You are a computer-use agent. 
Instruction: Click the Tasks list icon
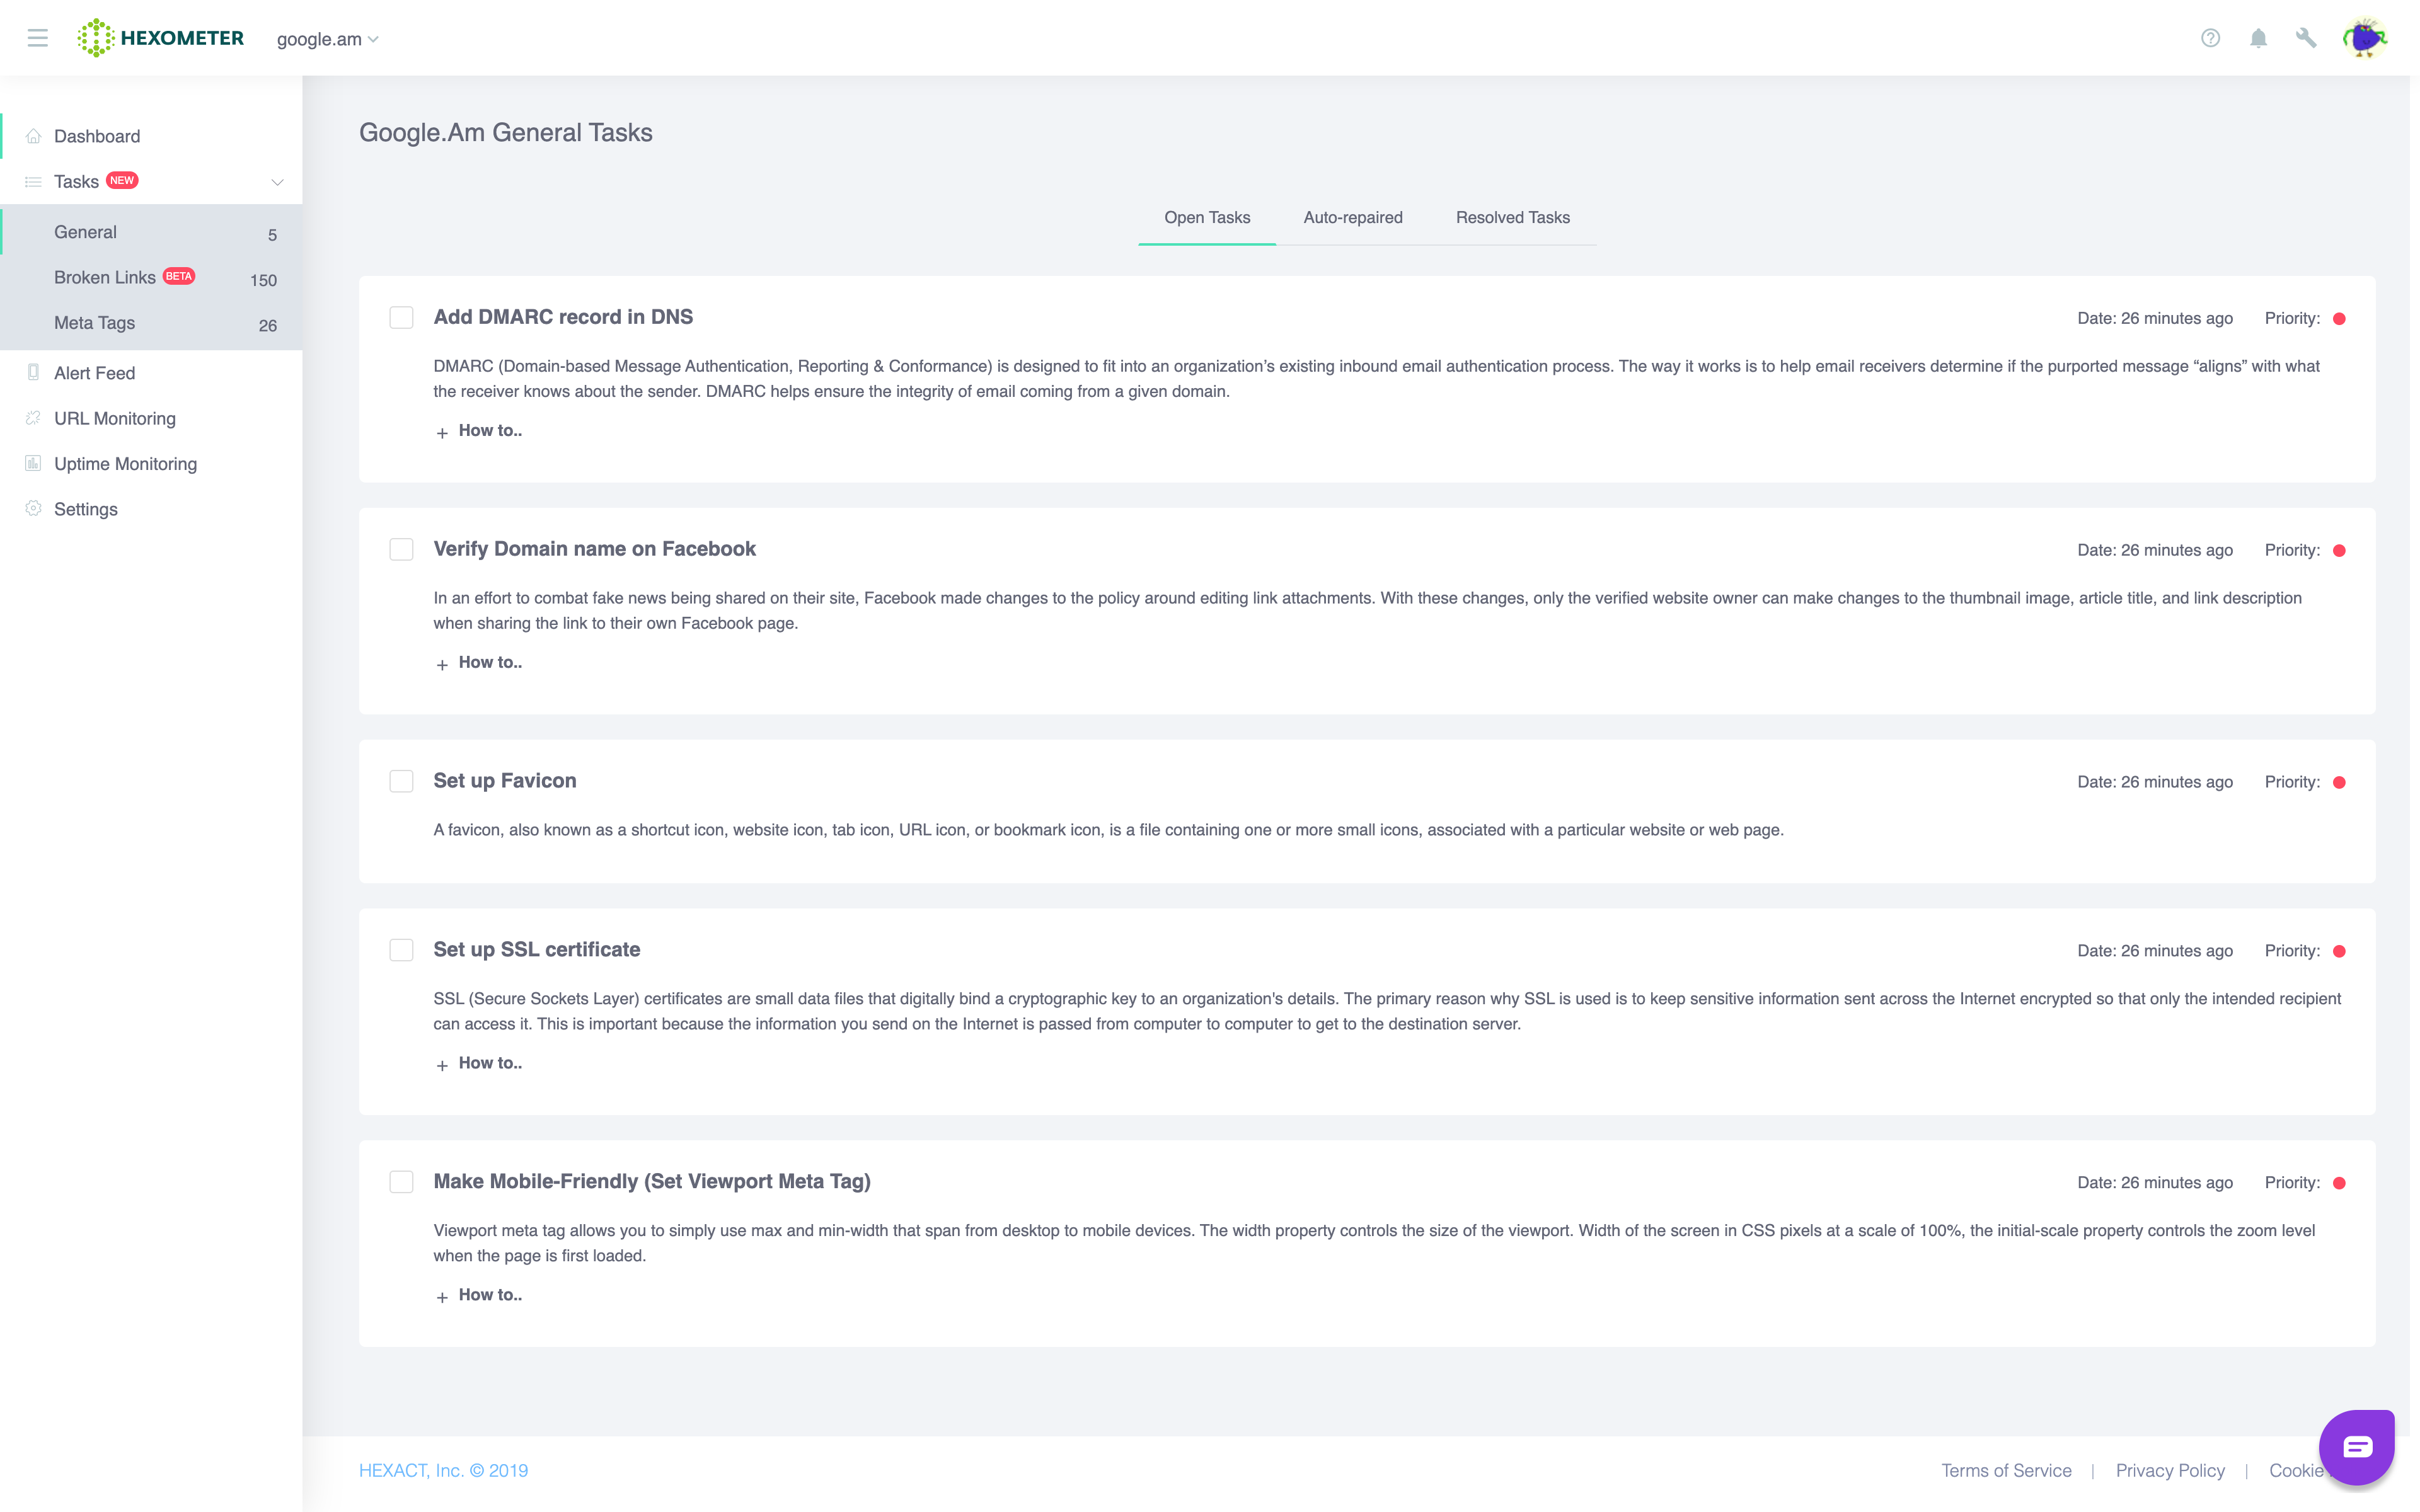click(33, 182)
